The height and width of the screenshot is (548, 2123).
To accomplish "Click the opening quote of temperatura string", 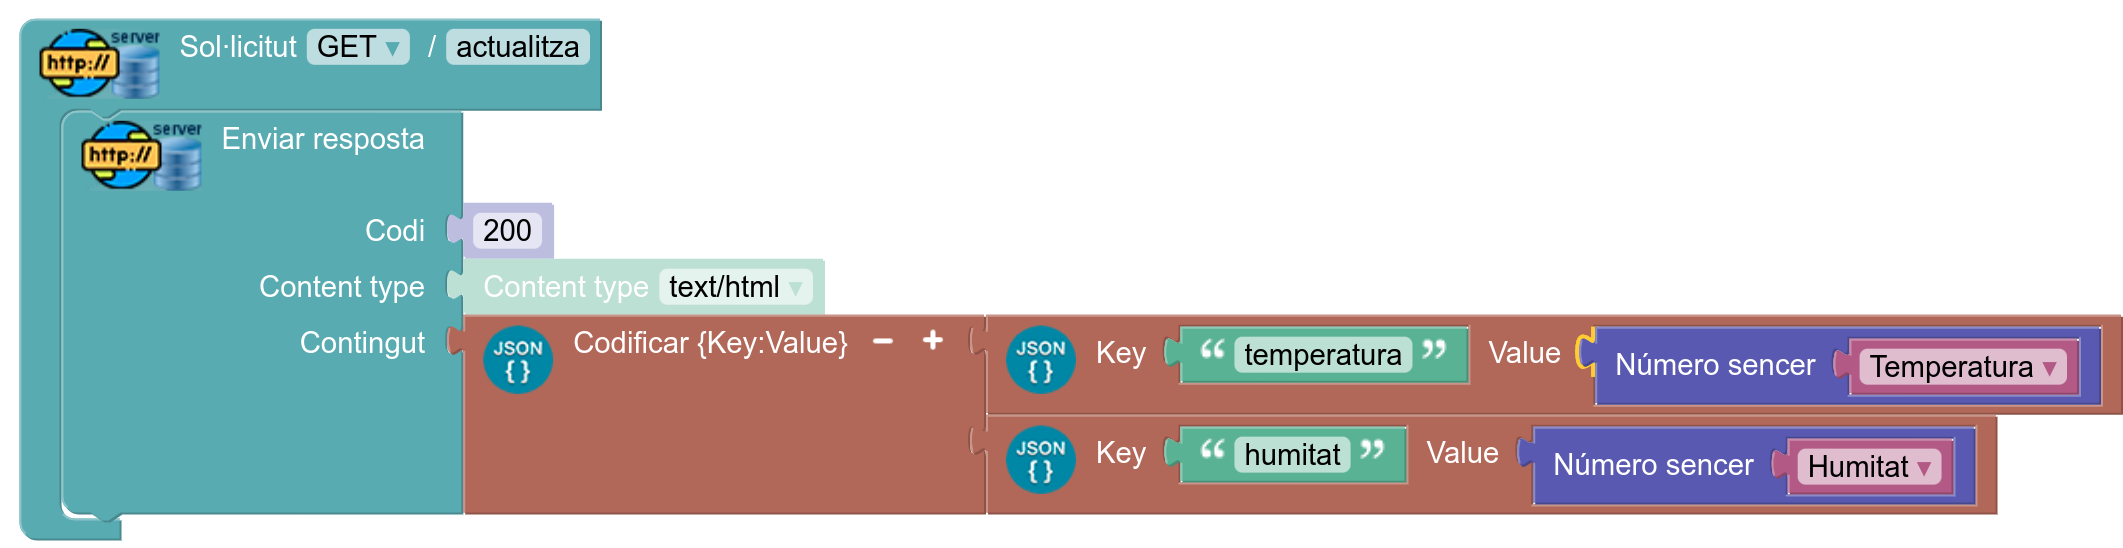I will tap(1212, 350).
